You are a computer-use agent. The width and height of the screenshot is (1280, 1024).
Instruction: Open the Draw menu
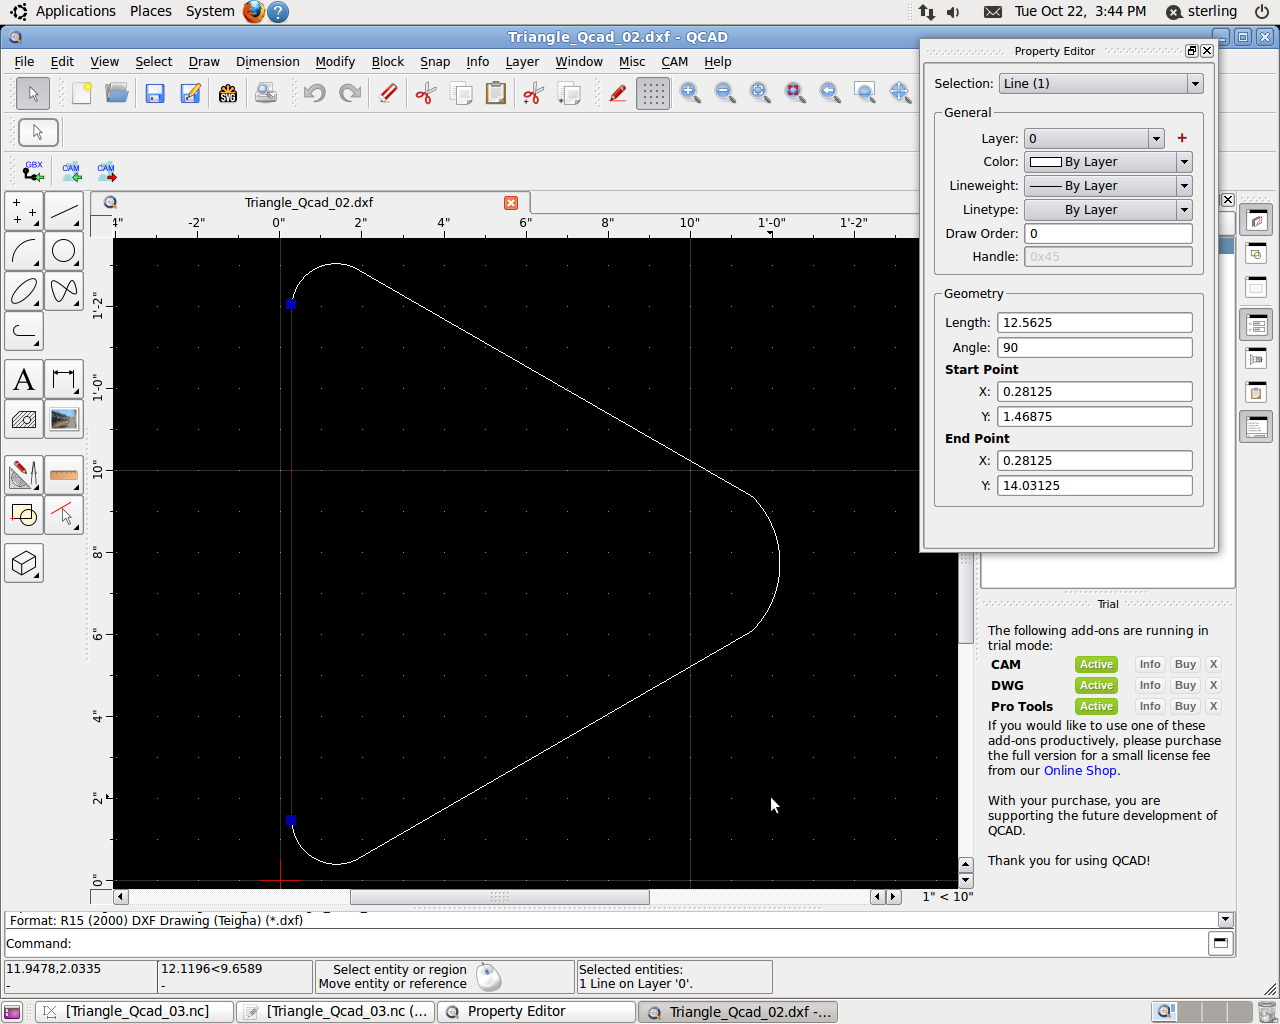tap(204, 61)
